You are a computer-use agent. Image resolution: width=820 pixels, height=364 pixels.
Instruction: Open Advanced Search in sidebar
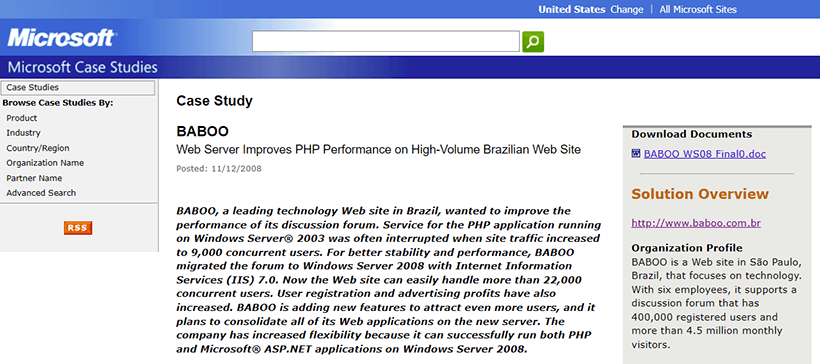41,193
